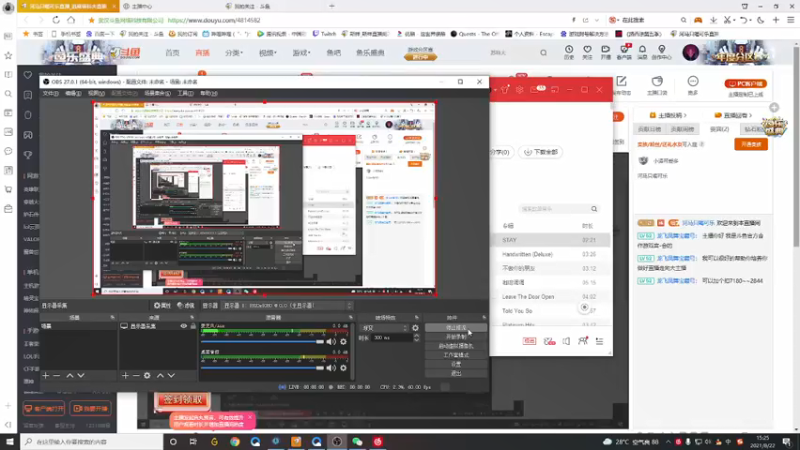Move source up in Sources dock
This screenshot has width=800, height=450.
[160, 376]
